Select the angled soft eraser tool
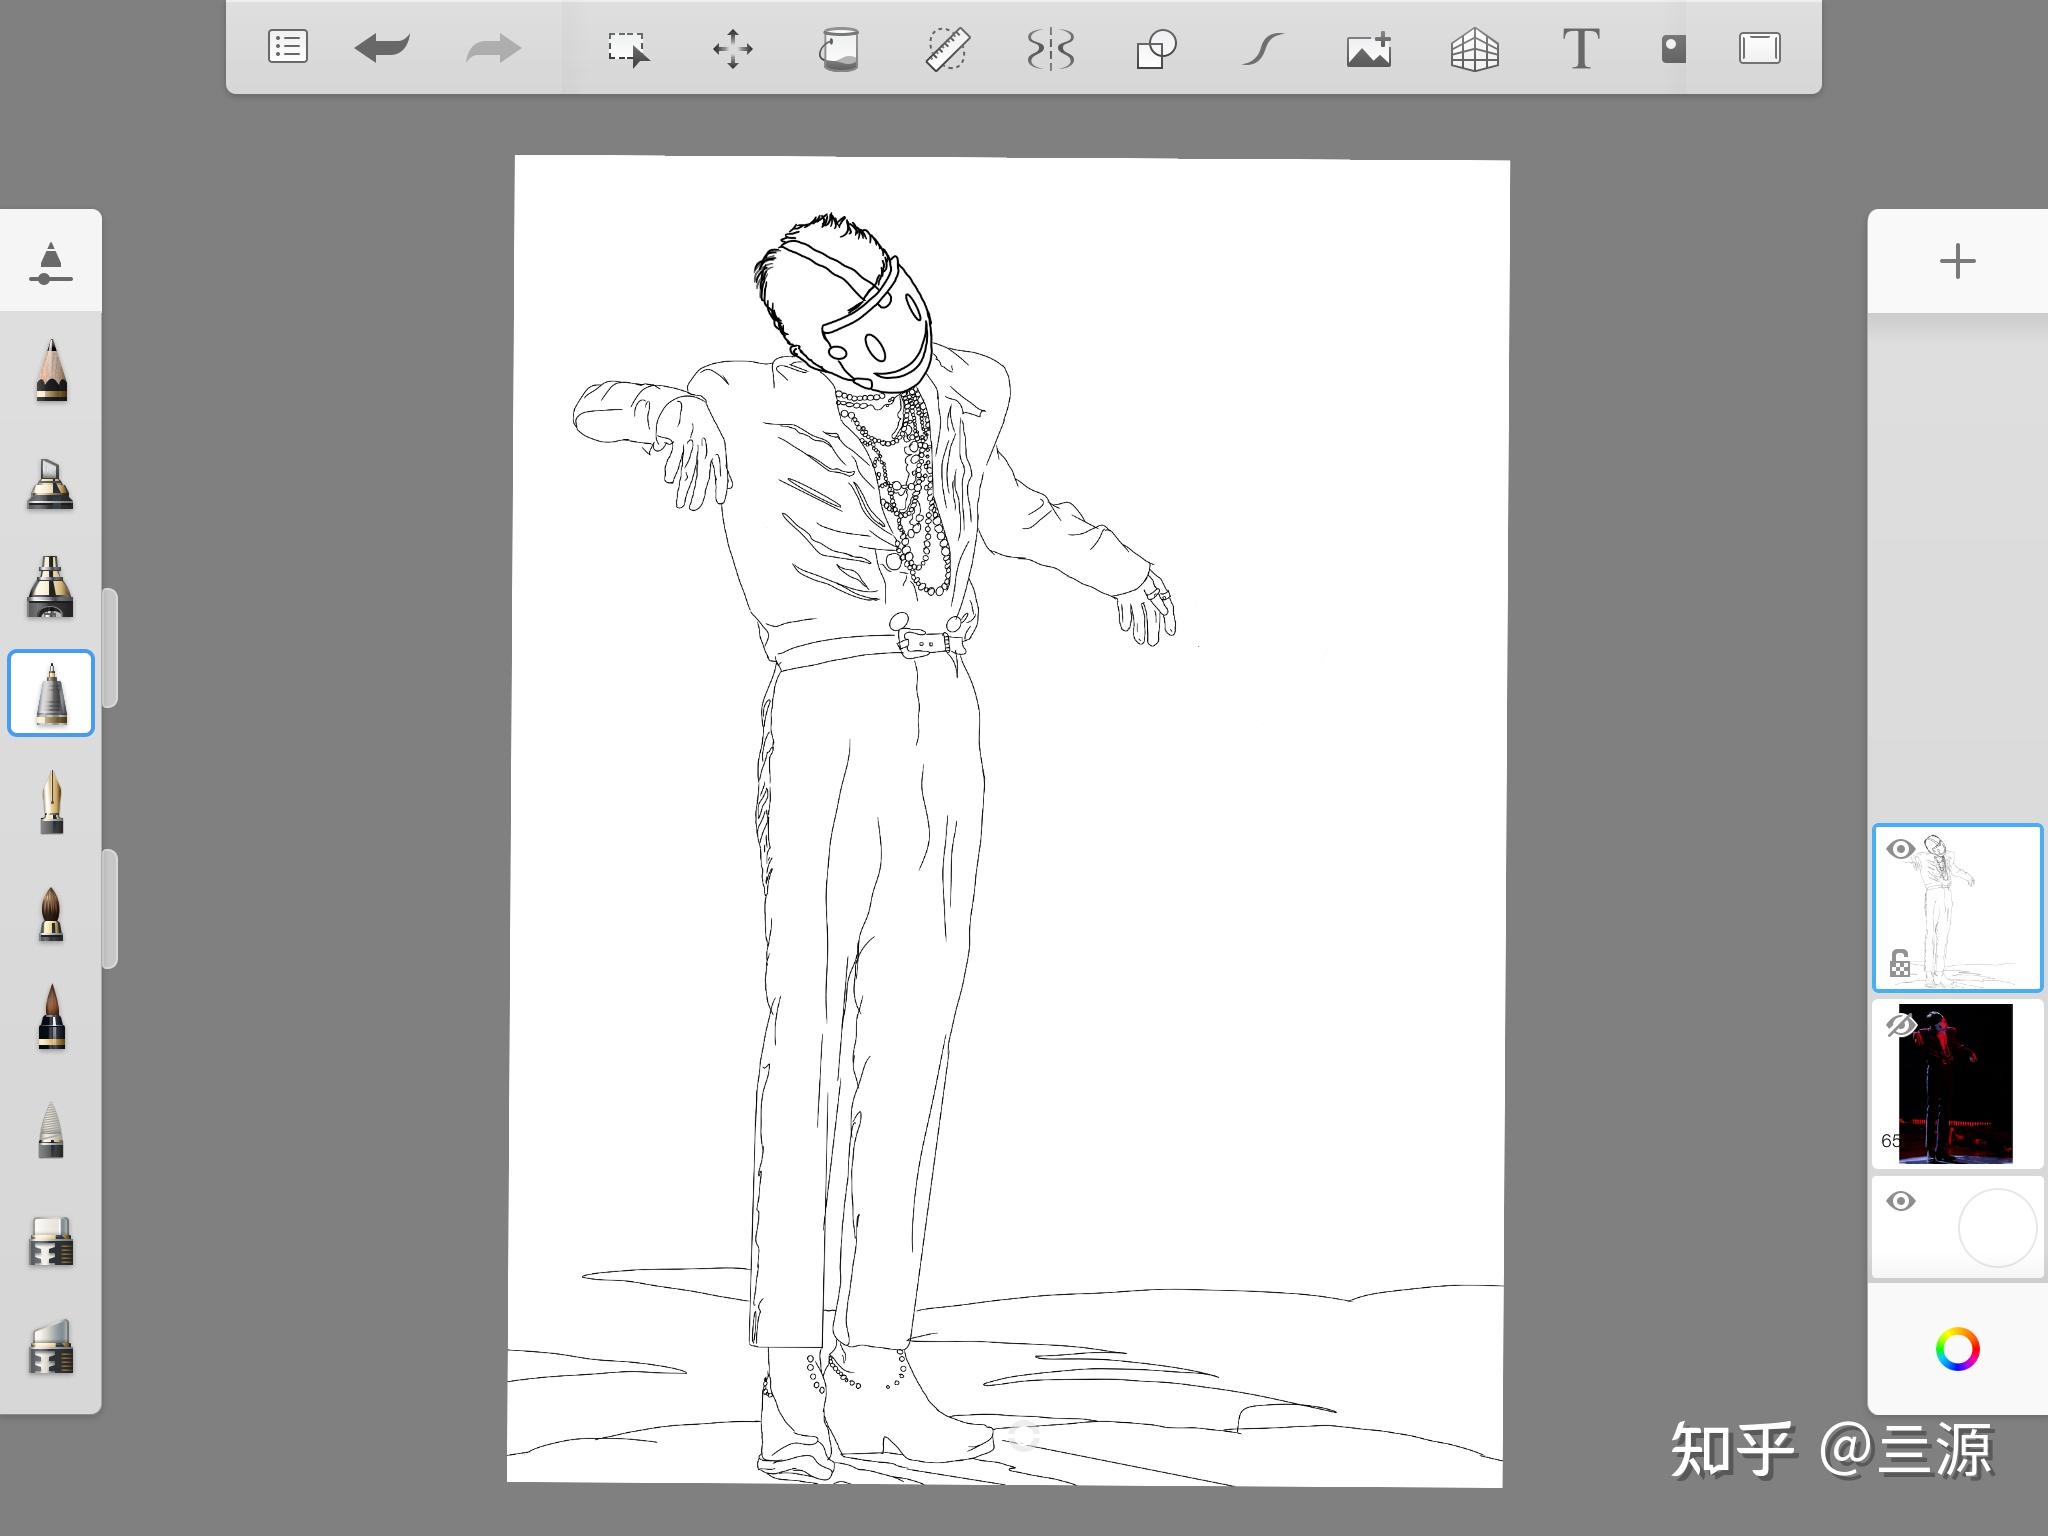The width and height of the screenshot is (2048, 1536). 51,1346
